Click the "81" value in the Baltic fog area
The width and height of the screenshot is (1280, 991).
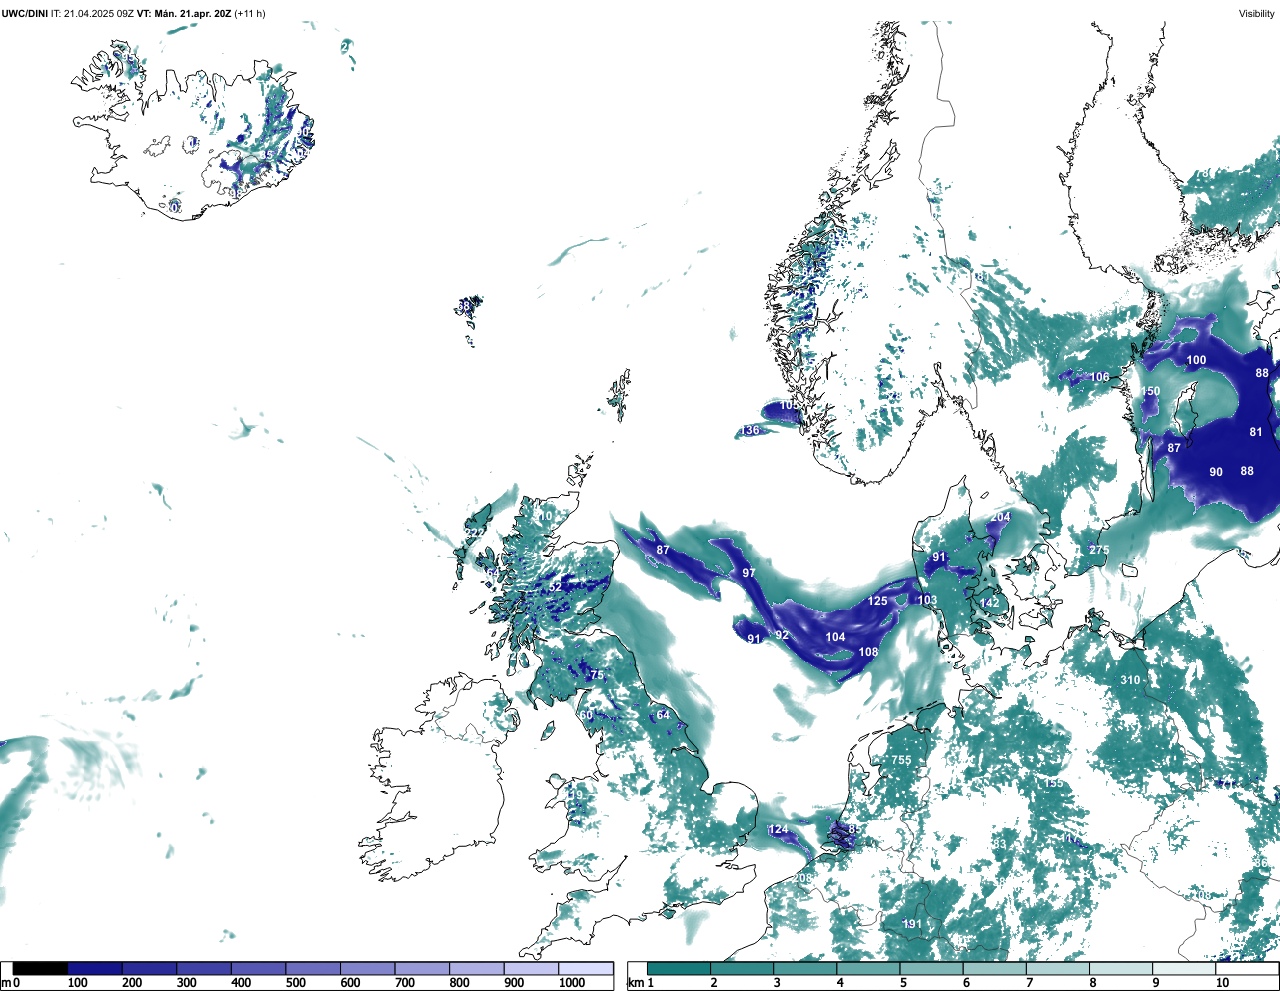[x=1256, y=432]
